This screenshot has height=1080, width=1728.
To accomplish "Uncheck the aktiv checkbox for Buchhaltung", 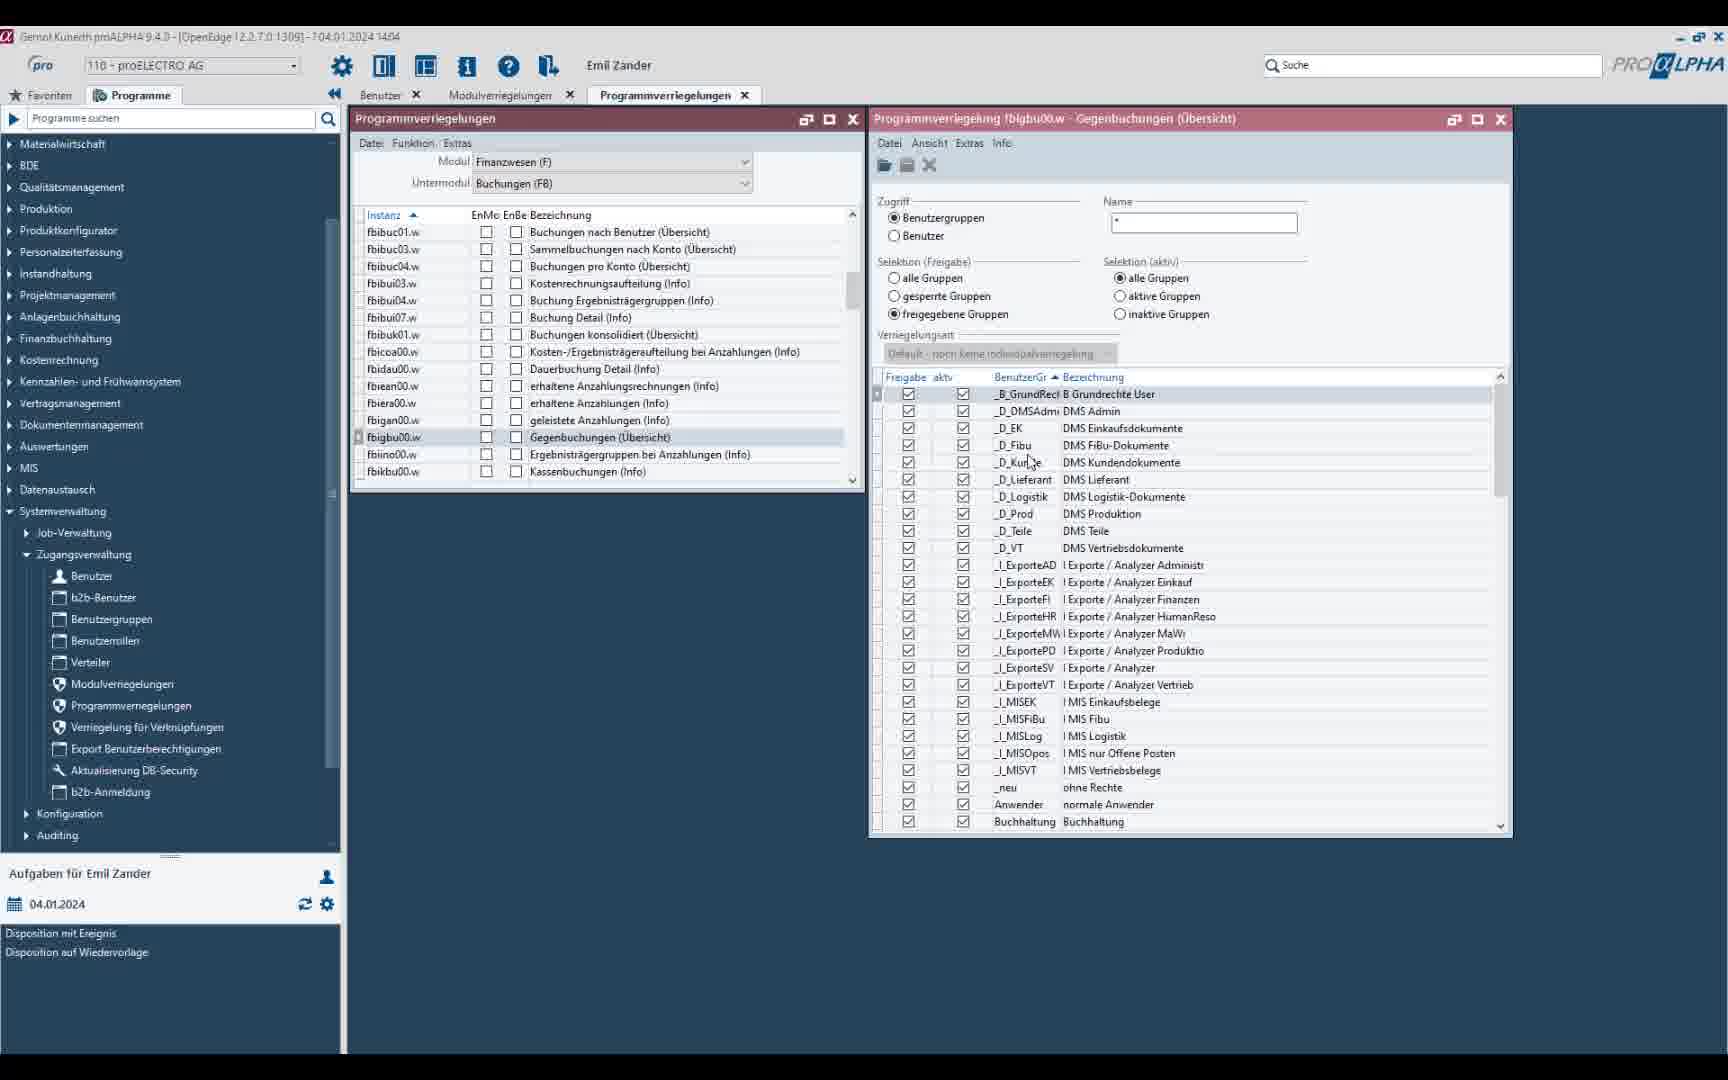I will [x=963, y=822].
